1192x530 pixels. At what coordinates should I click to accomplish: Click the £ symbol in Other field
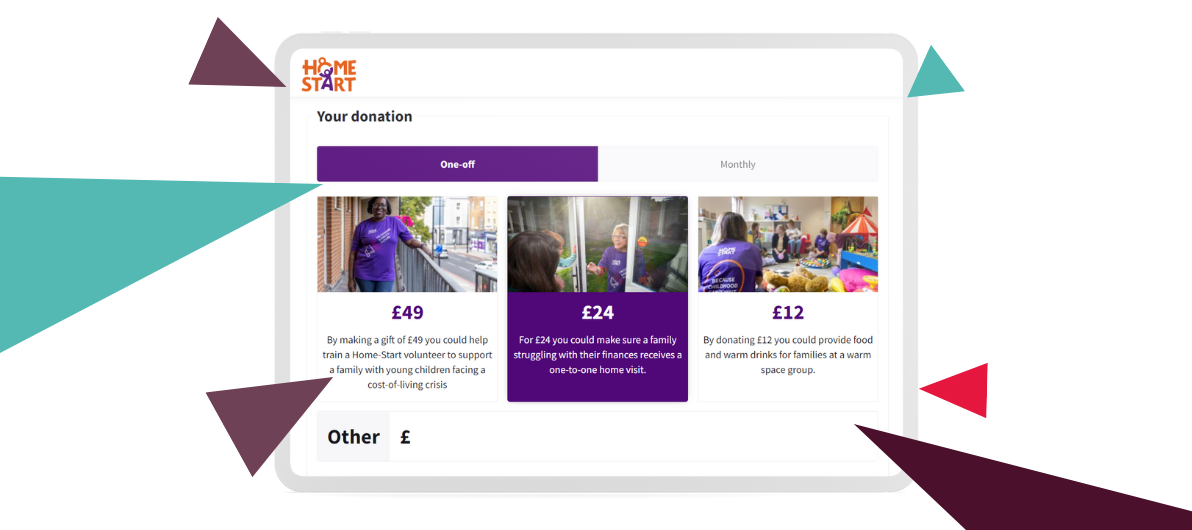coord(405,436)
